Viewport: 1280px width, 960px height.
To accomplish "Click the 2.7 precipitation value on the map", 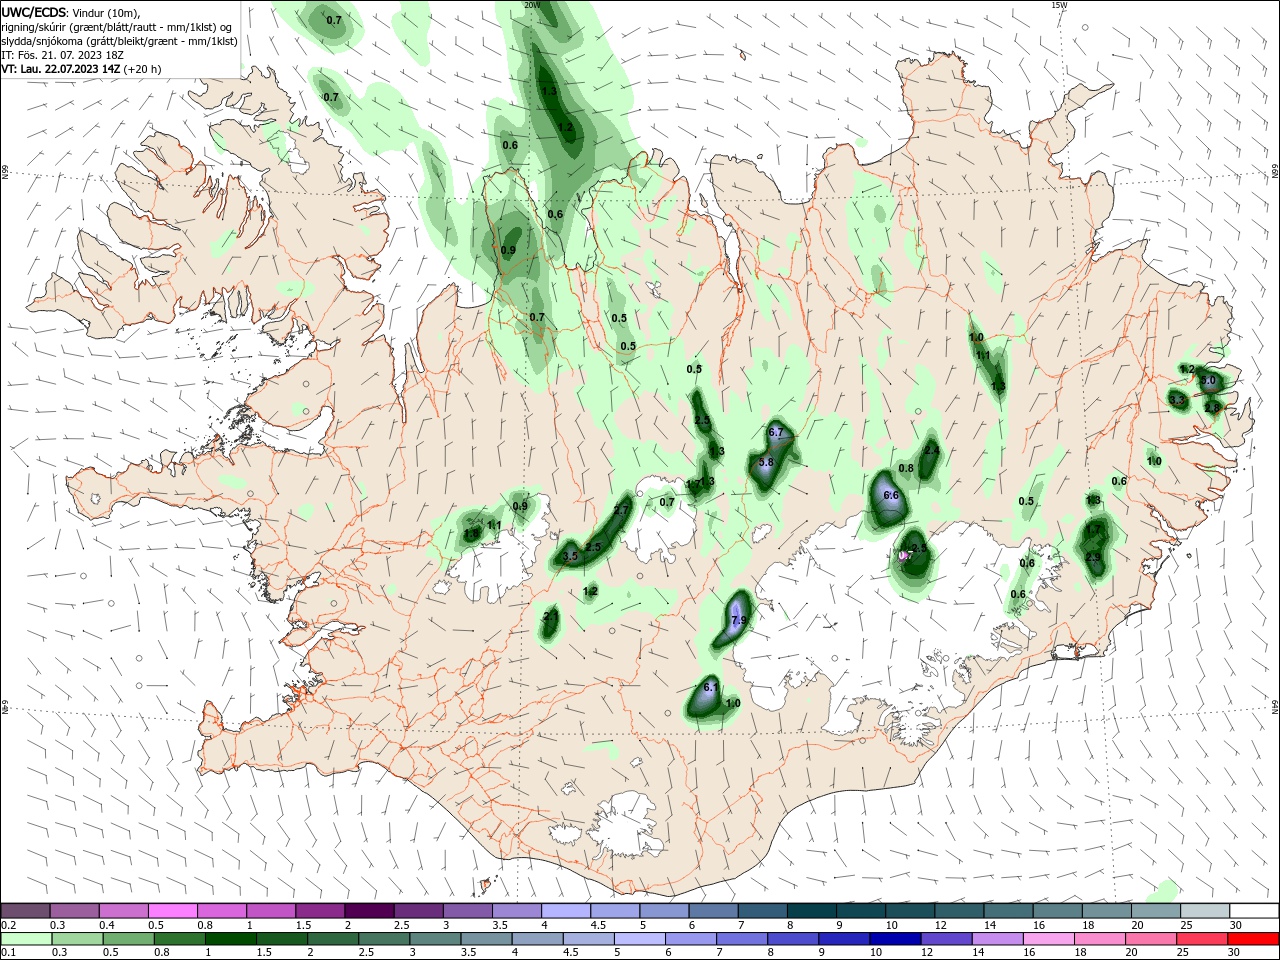I will click(620, 511).
